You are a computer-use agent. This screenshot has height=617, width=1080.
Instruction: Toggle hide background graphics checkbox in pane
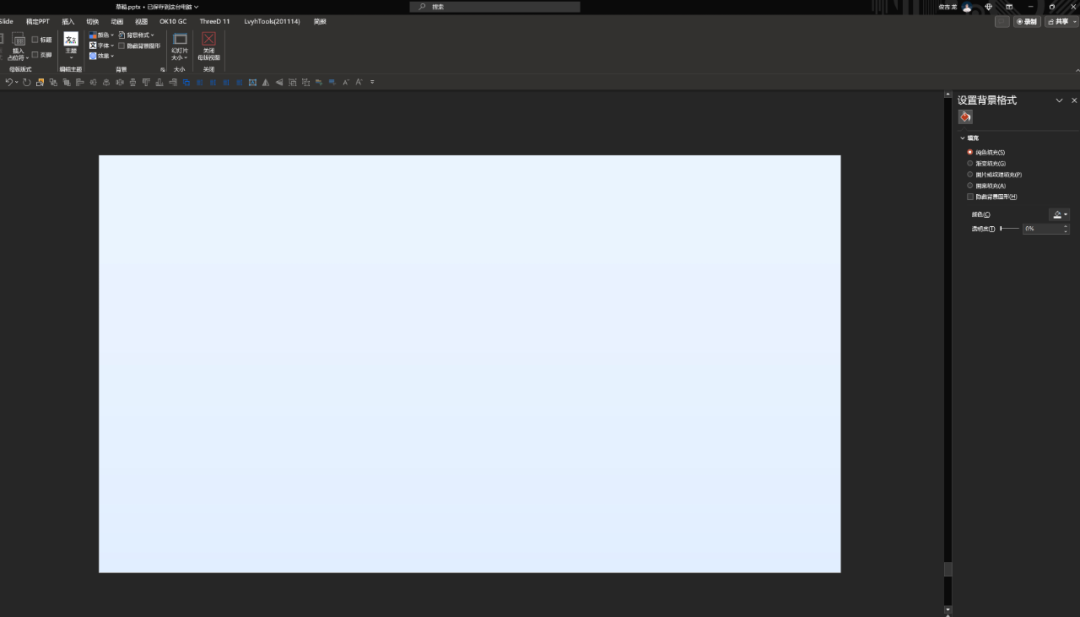click(970, 196)
